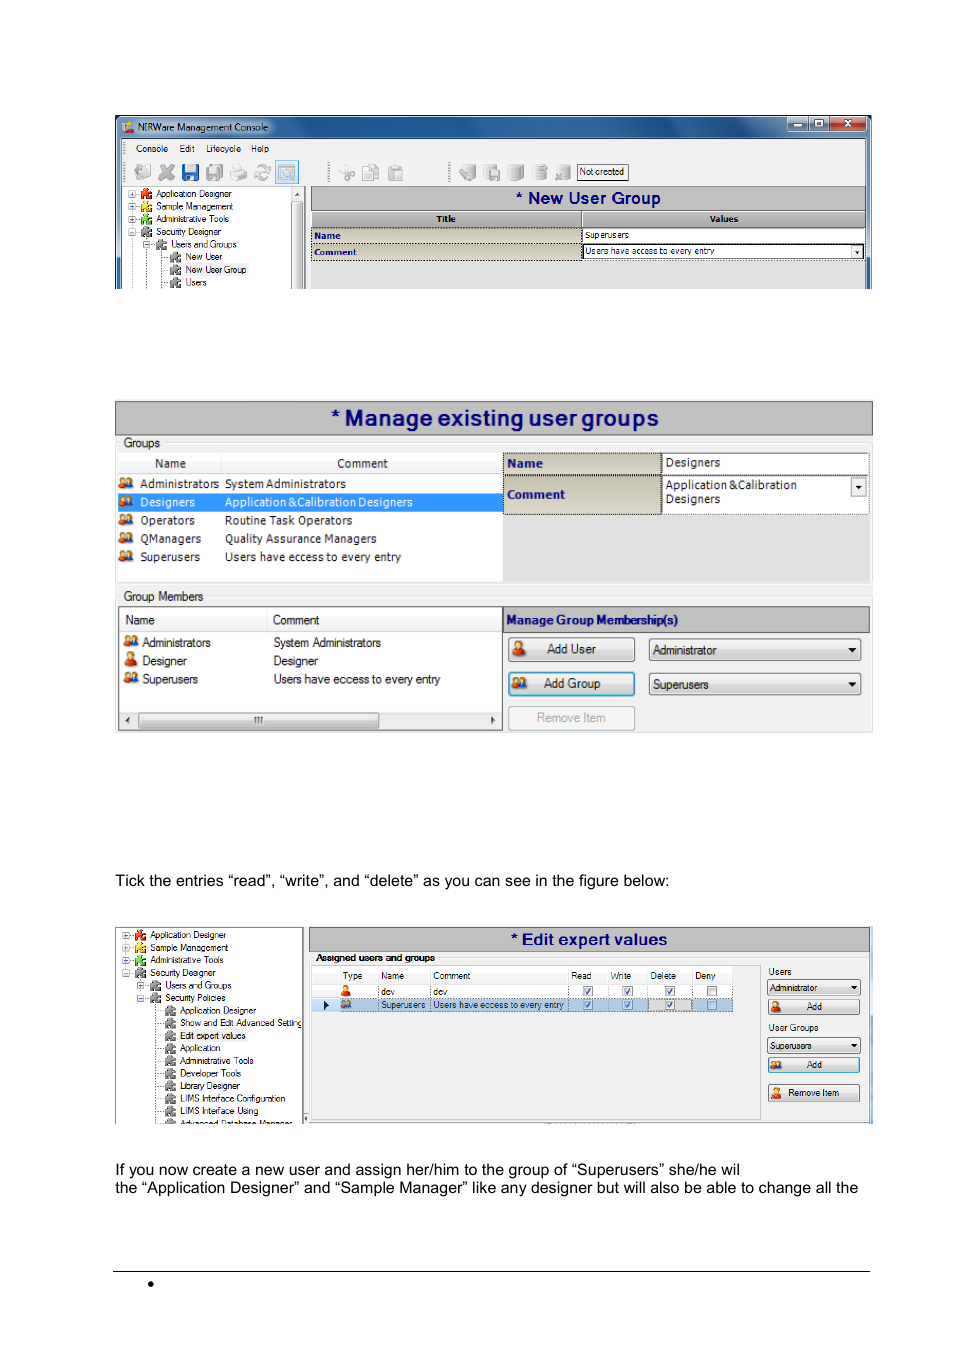Click the Name field containing Designers
954x1350 pixels.
(765, 463)
